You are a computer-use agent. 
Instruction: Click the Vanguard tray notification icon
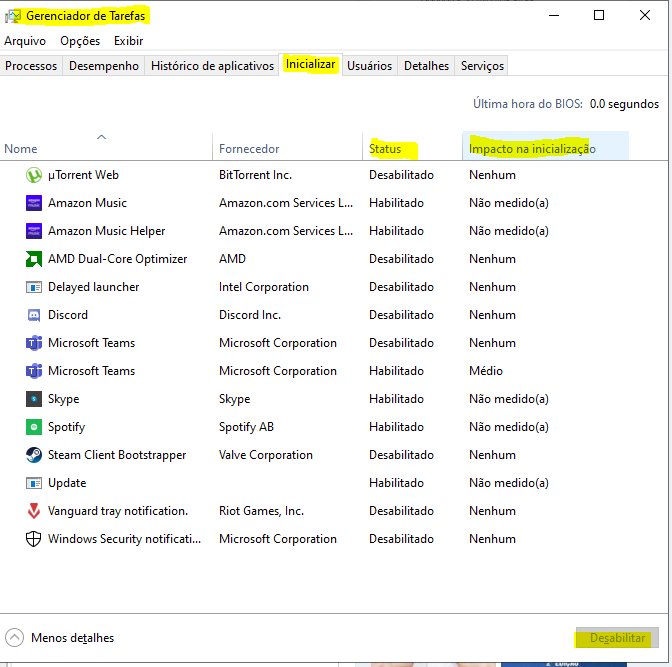[x=34, y=511]
